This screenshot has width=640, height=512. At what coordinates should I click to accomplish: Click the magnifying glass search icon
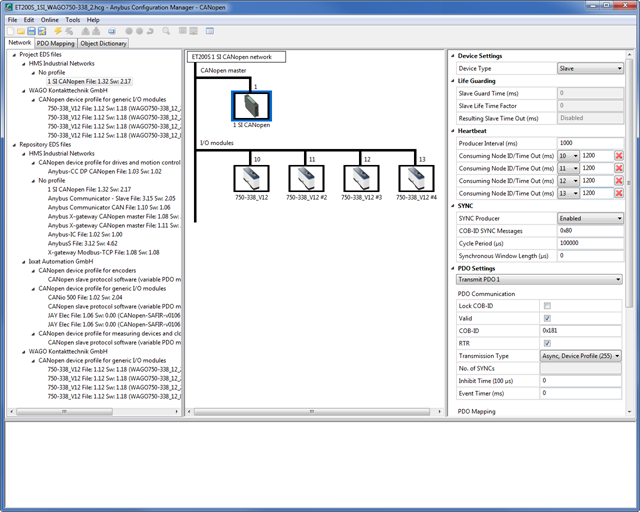pyautogui.click(x=166, y=31)
